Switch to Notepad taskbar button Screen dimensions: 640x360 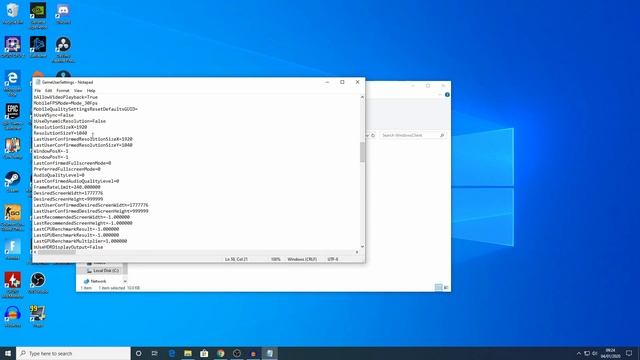coord(269,353)
